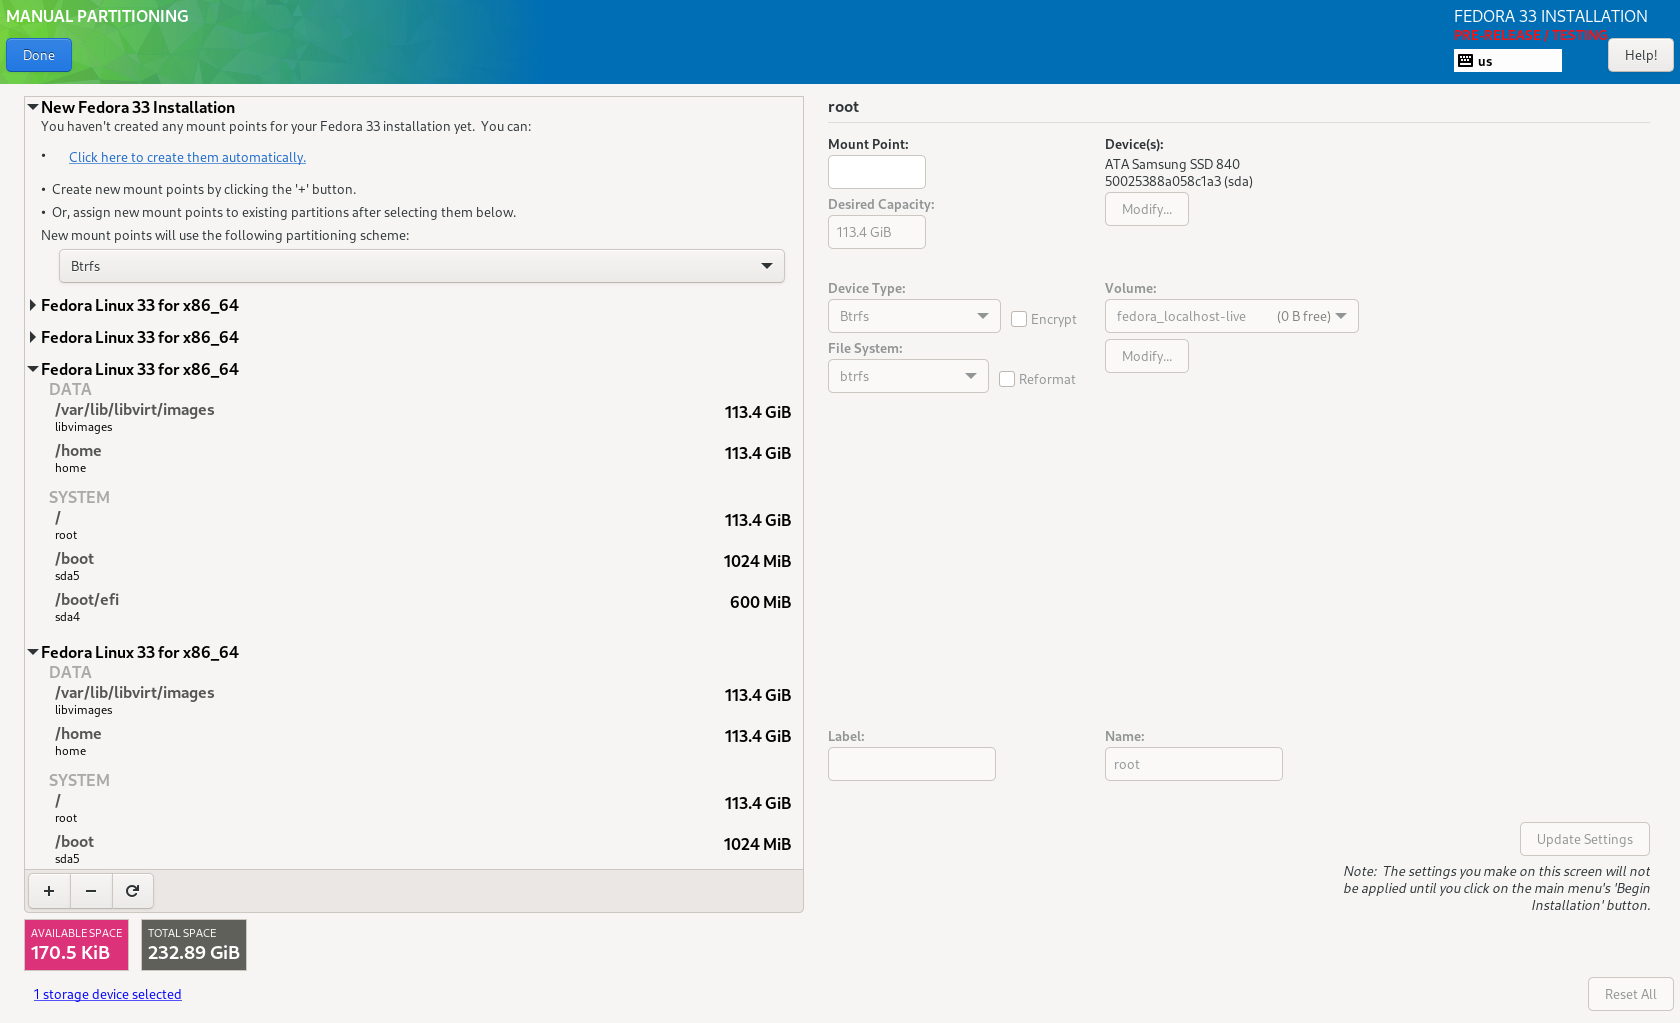Open the '1 storage device selected' link
Screen dimensions: 1680x1023
click(x=107, y=994)
